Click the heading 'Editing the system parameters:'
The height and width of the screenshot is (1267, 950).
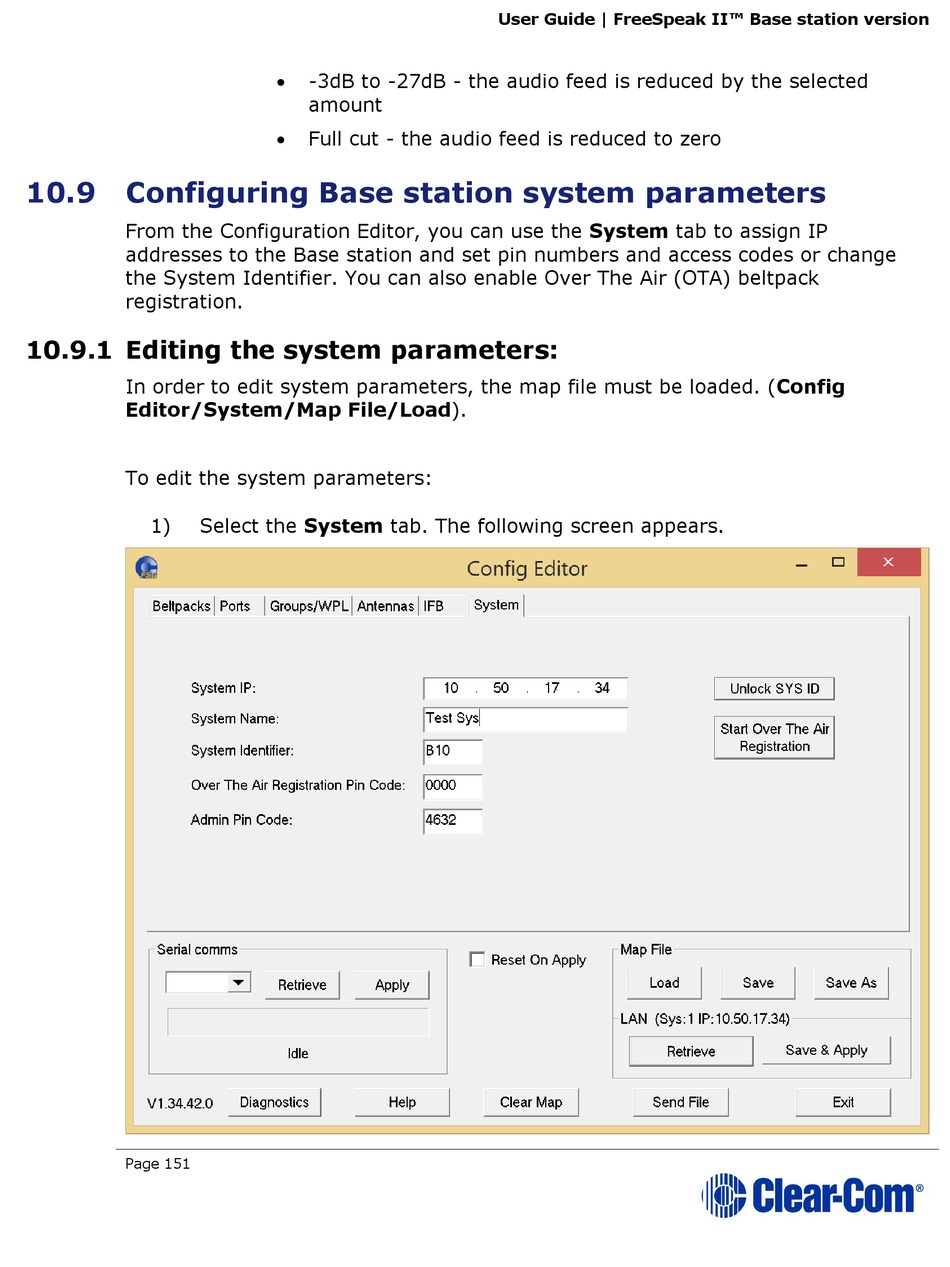coord(341,351)
